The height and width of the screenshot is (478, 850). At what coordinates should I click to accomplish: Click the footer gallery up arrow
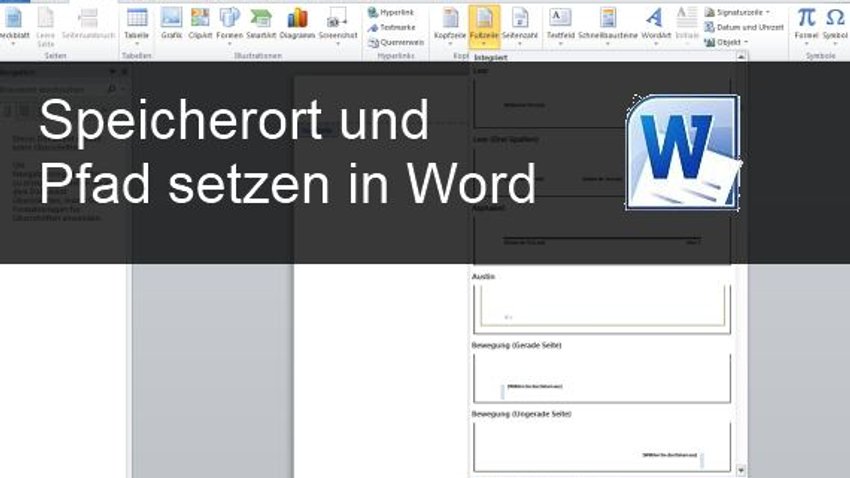pyautogui.click(x=741, y=56)
